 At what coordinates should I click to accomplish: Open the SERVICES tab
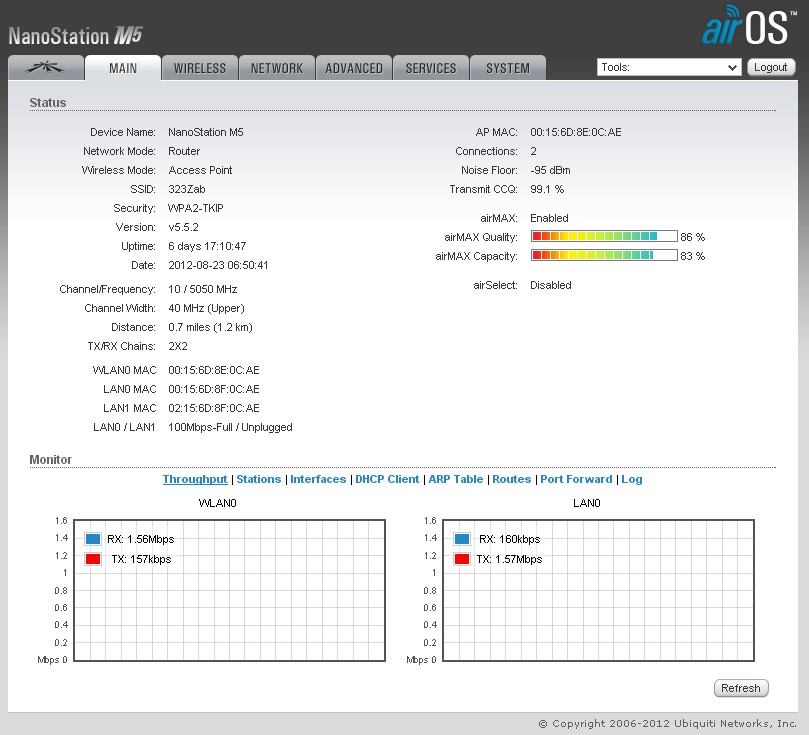click(x=431, y=68)
